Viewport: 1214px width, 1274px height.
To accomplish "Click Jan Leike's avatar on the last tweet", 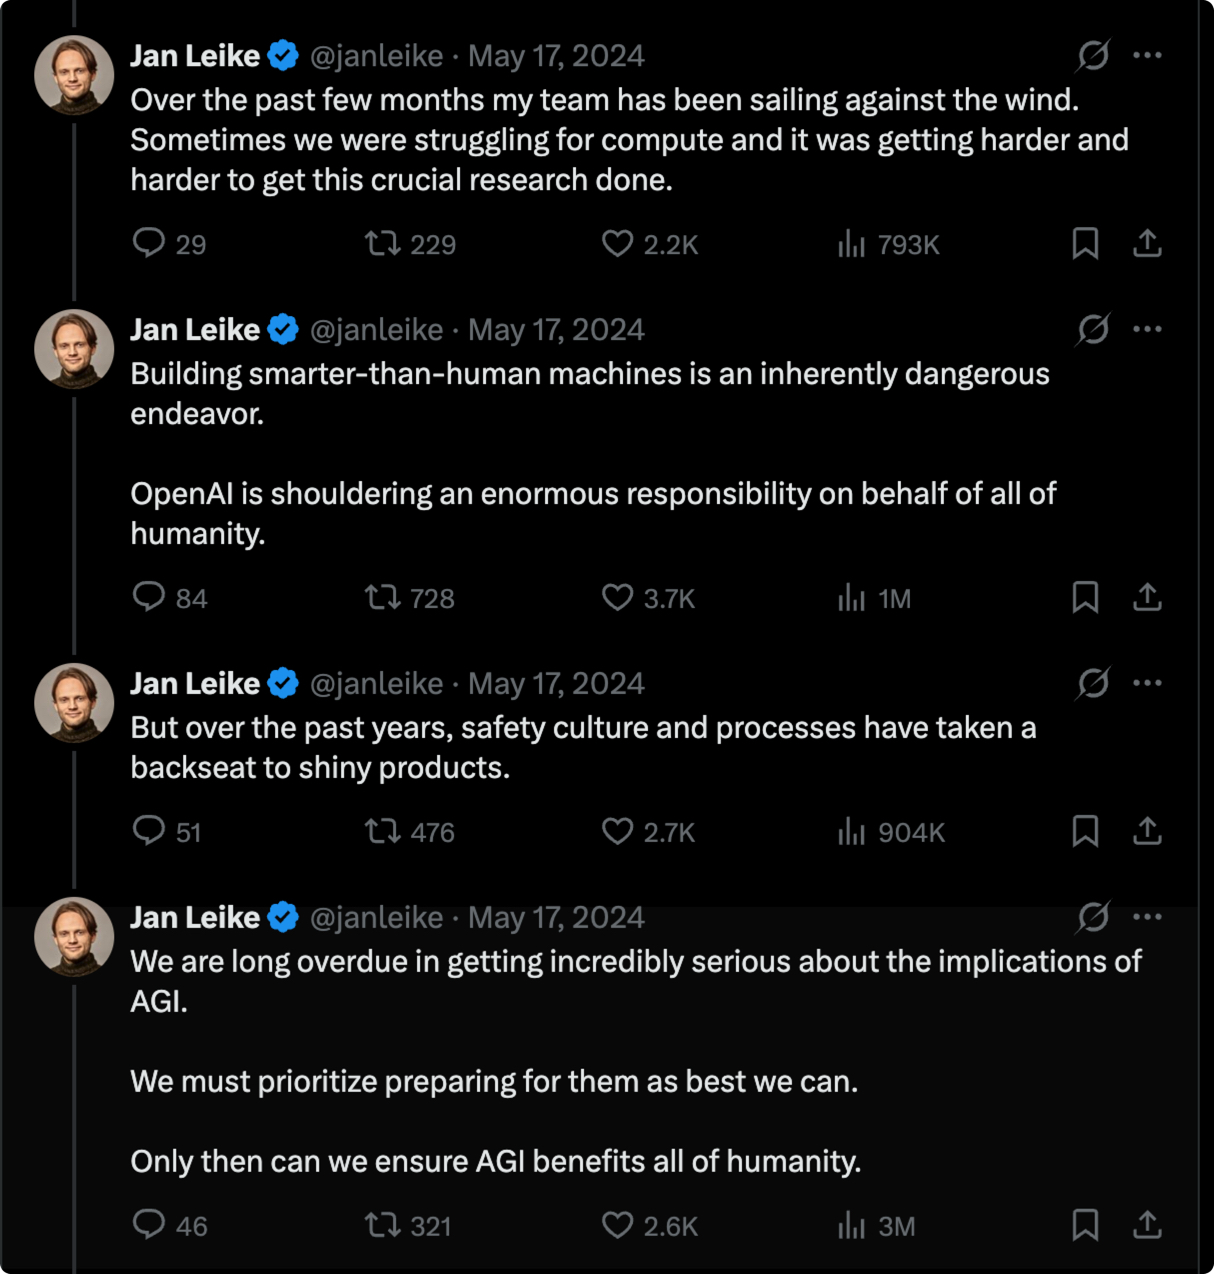I will coord(74,937).
